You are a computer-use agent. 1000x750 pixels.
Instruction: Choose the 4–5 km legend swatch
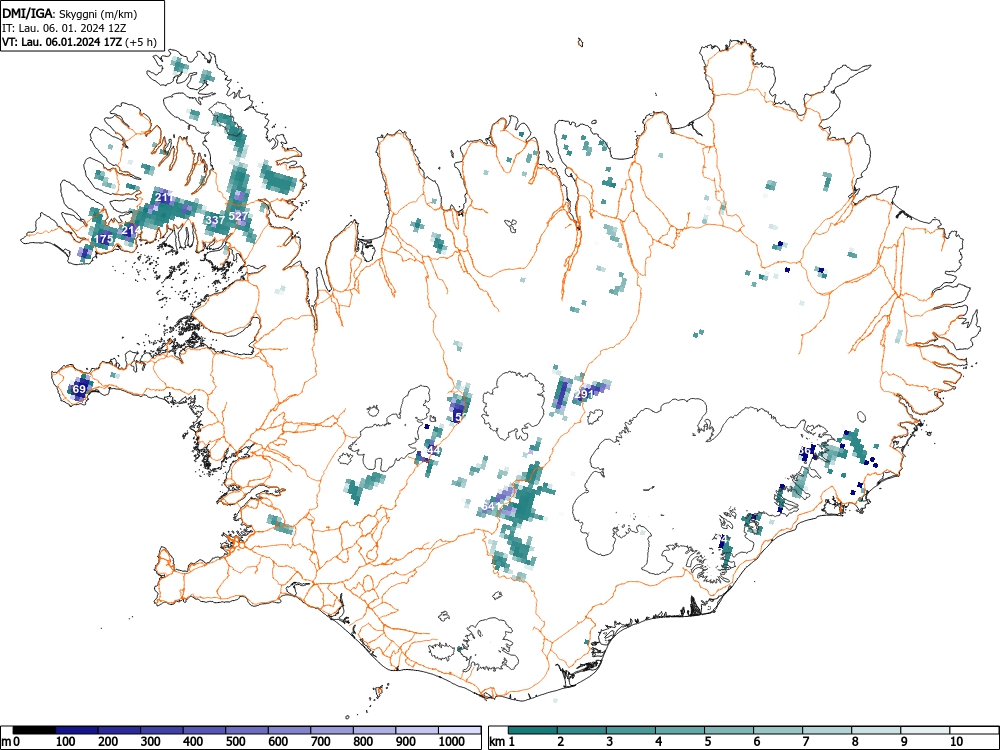pos(680,730)
